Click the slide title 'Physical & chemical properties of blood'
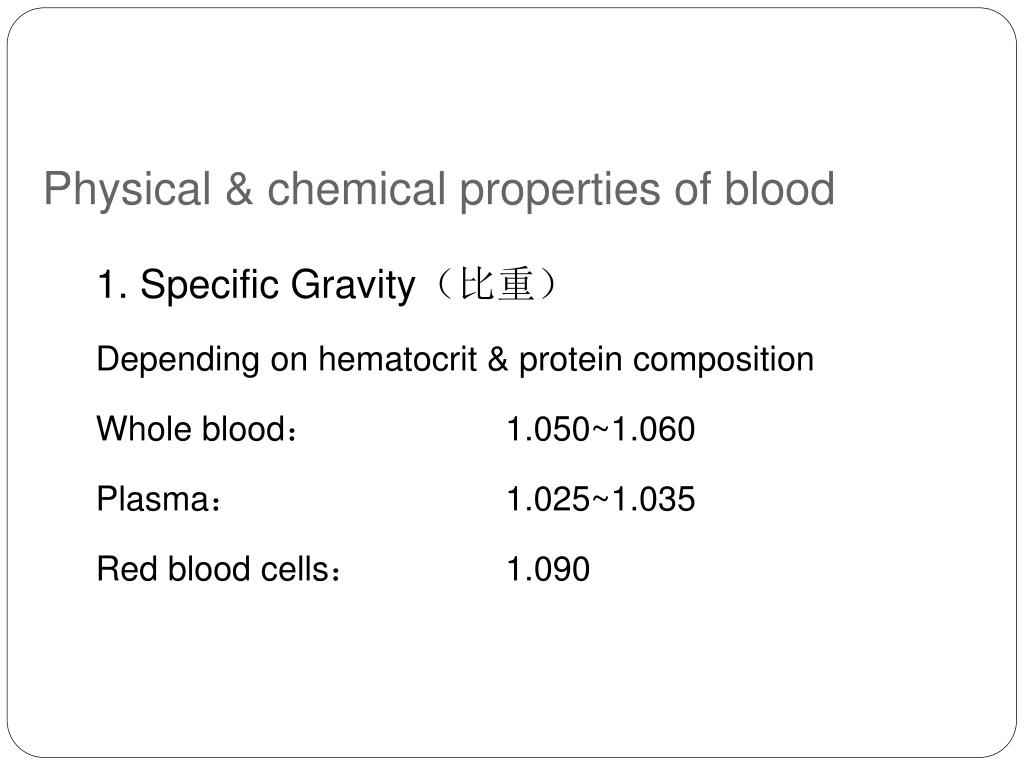Screen dimensions: 1024x768 (439, 189)
